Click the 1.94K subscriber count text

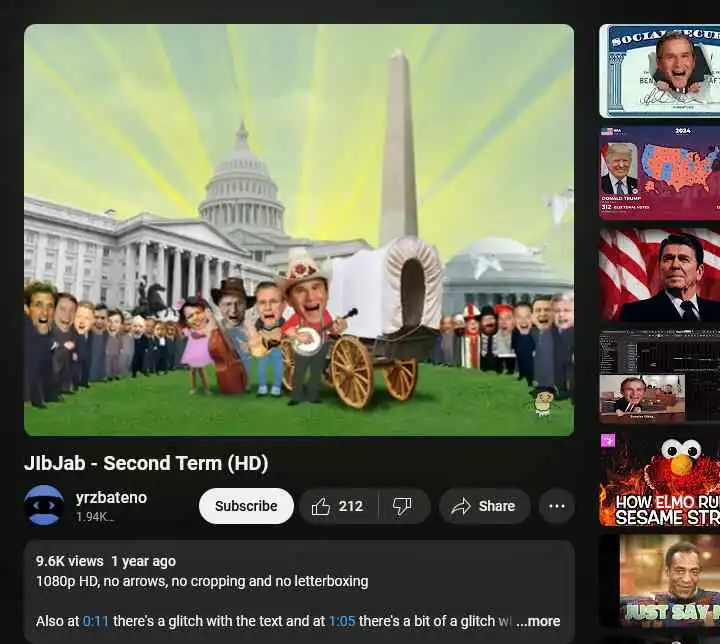[95, 517]
